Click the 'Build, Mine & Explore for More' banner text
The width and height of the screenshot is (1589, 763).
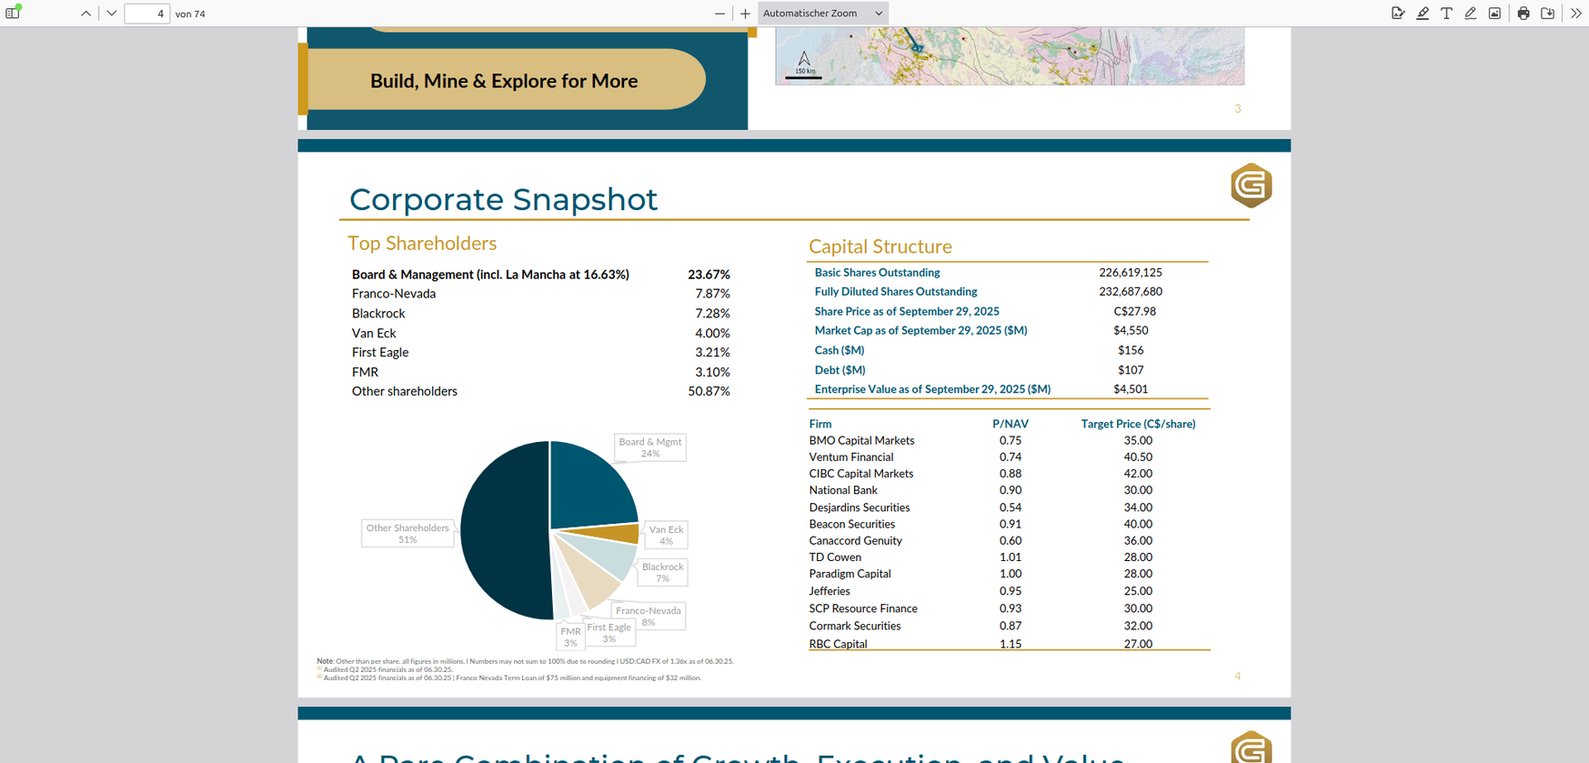[x=504, y=81]
